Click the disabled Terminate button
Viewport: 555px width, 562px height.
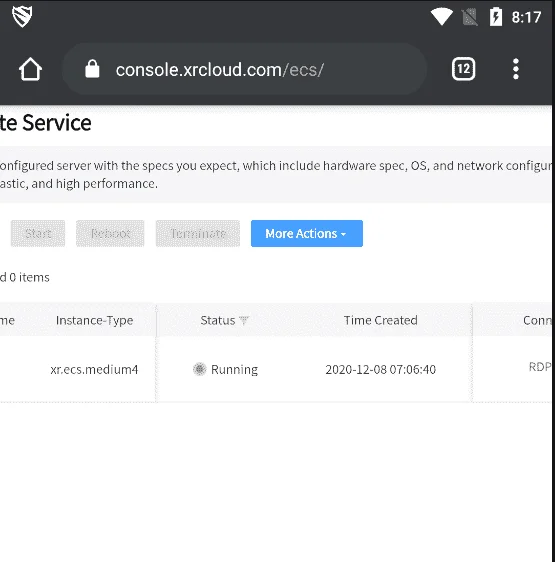pos(198,233)
